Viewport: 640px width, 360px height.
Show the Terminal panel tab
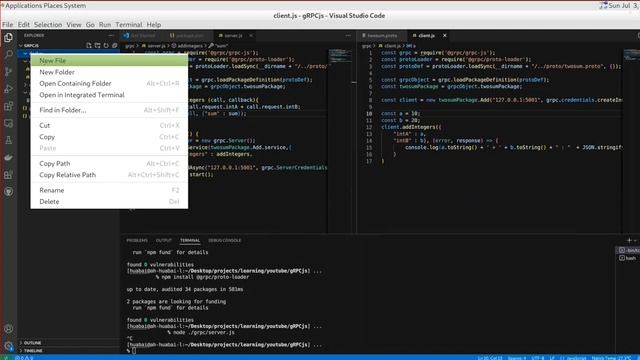190,240
